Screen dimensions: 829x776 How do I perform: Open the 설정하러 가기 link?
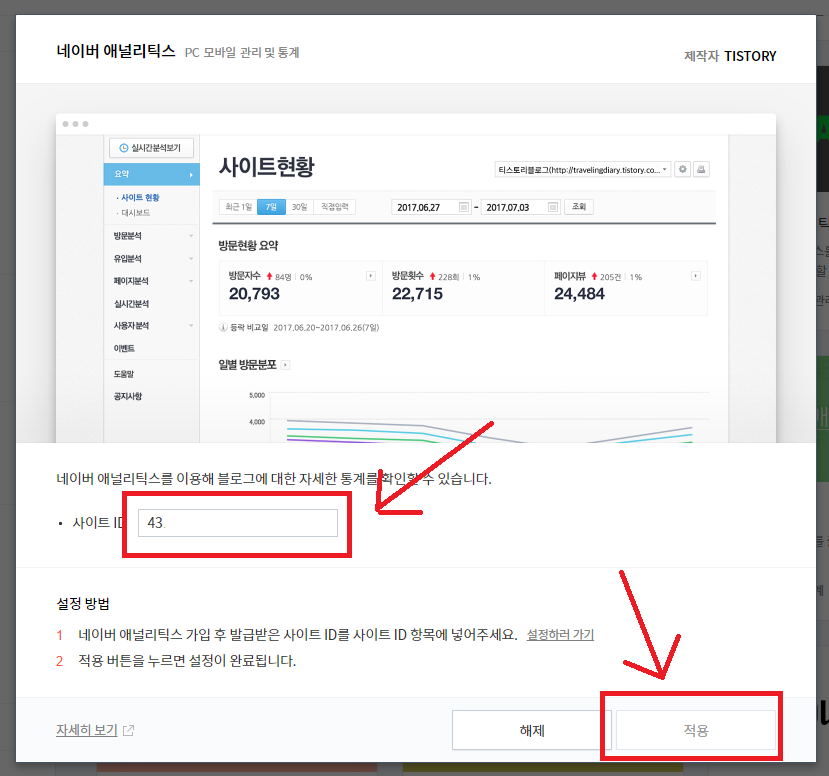560,634
